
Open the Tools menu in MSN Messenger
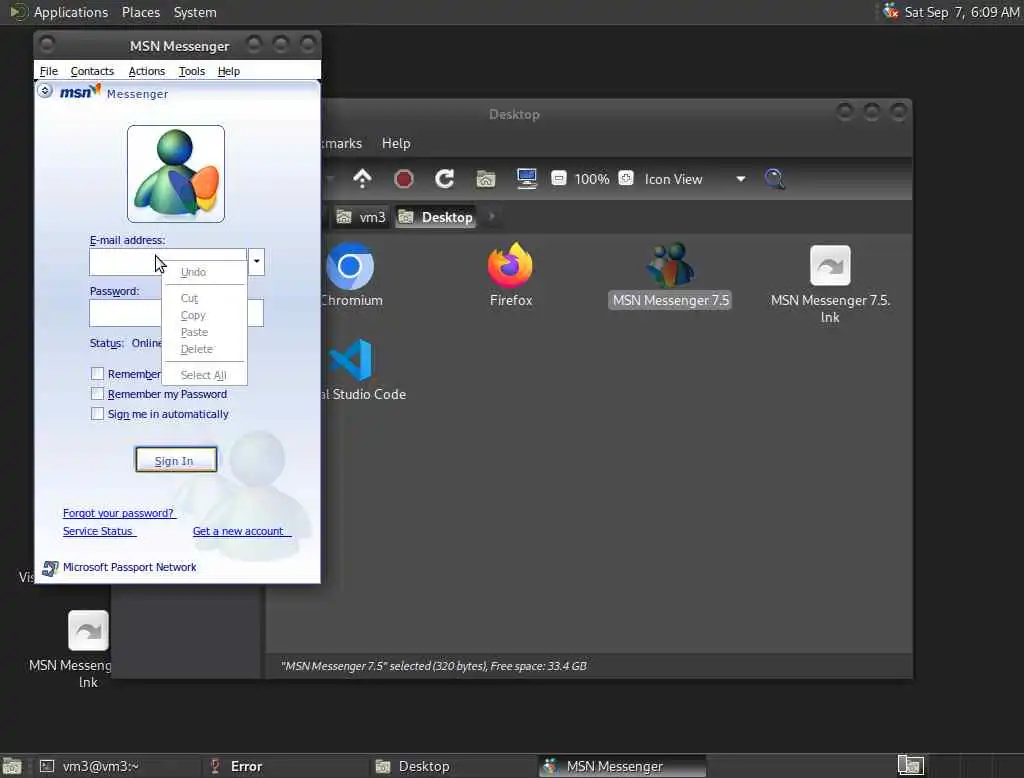(192, 71)
